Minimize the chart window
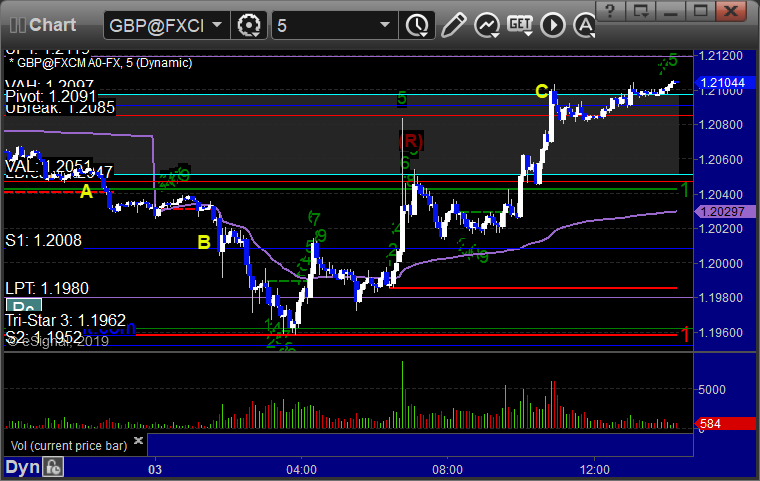This screenshot has width=760, height=481. (670, 11)
